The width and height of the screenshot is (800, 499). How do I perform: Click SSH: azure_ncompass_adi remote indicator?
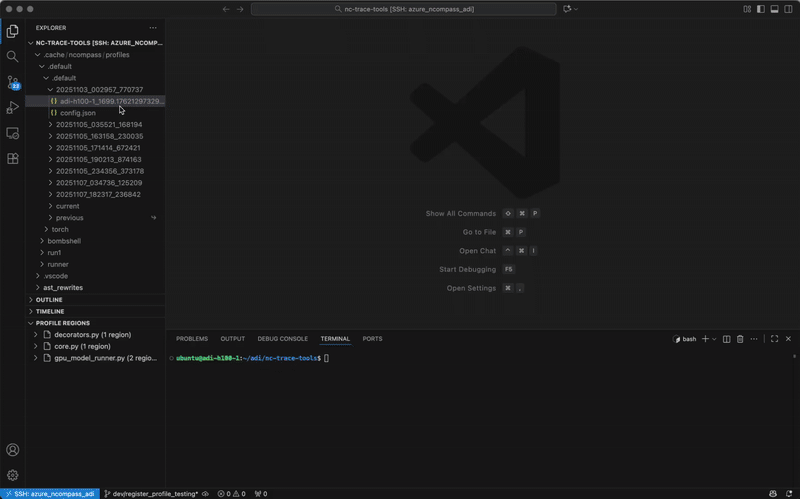coord(50,493)
